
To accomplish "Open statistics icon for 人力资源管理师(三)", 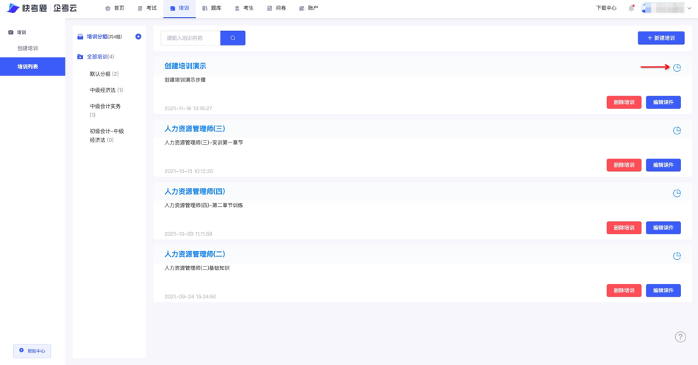I will pyautogui.click(x=677, y=130).
